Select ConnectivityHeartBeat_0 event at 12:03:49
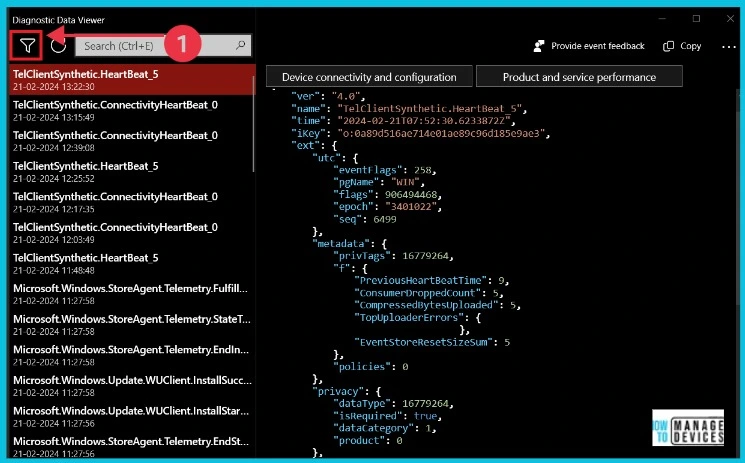Viewport: 745px width, 463px height. click(x=132, y=233)
